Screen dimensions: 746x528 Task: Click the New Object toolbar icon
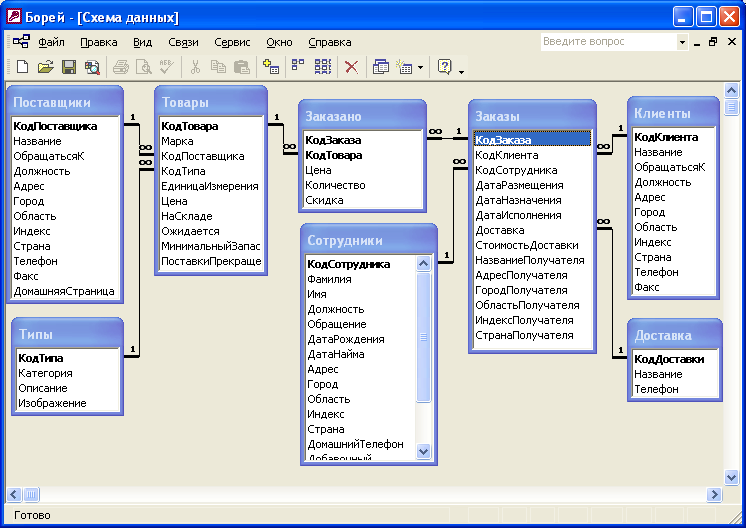coord(404,67)
